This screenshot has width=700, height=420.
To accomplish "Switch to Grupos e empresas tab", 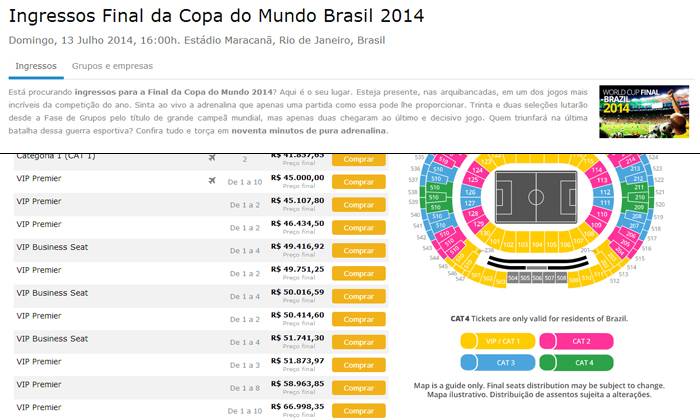I will point(112,66).
